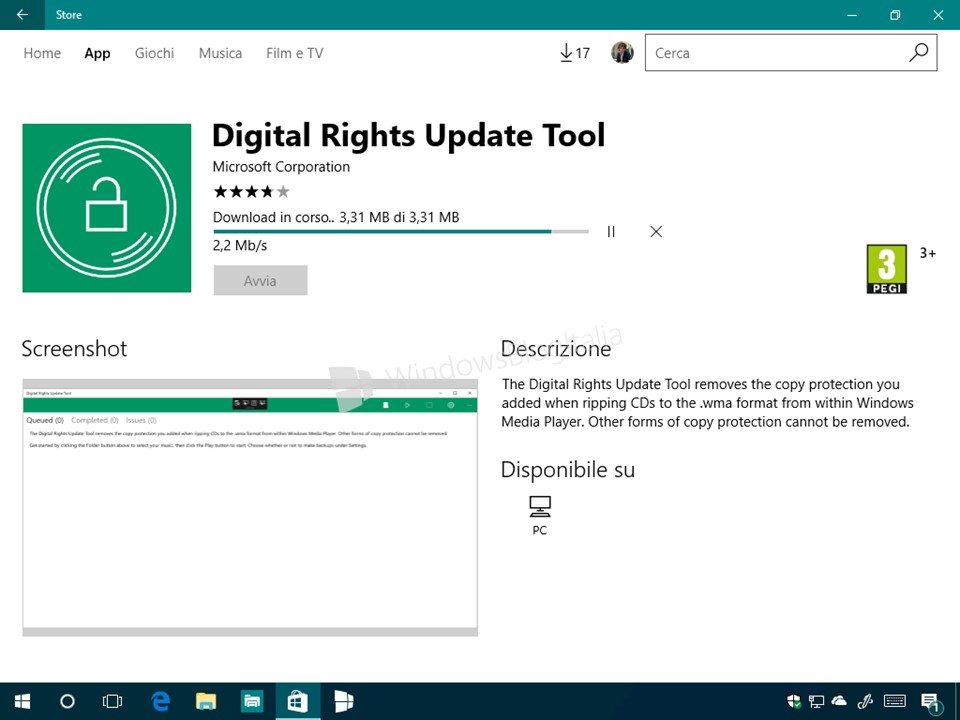Minimize the Store window
This screenshot has height=720, width=960.
click(x=852, y=15)
